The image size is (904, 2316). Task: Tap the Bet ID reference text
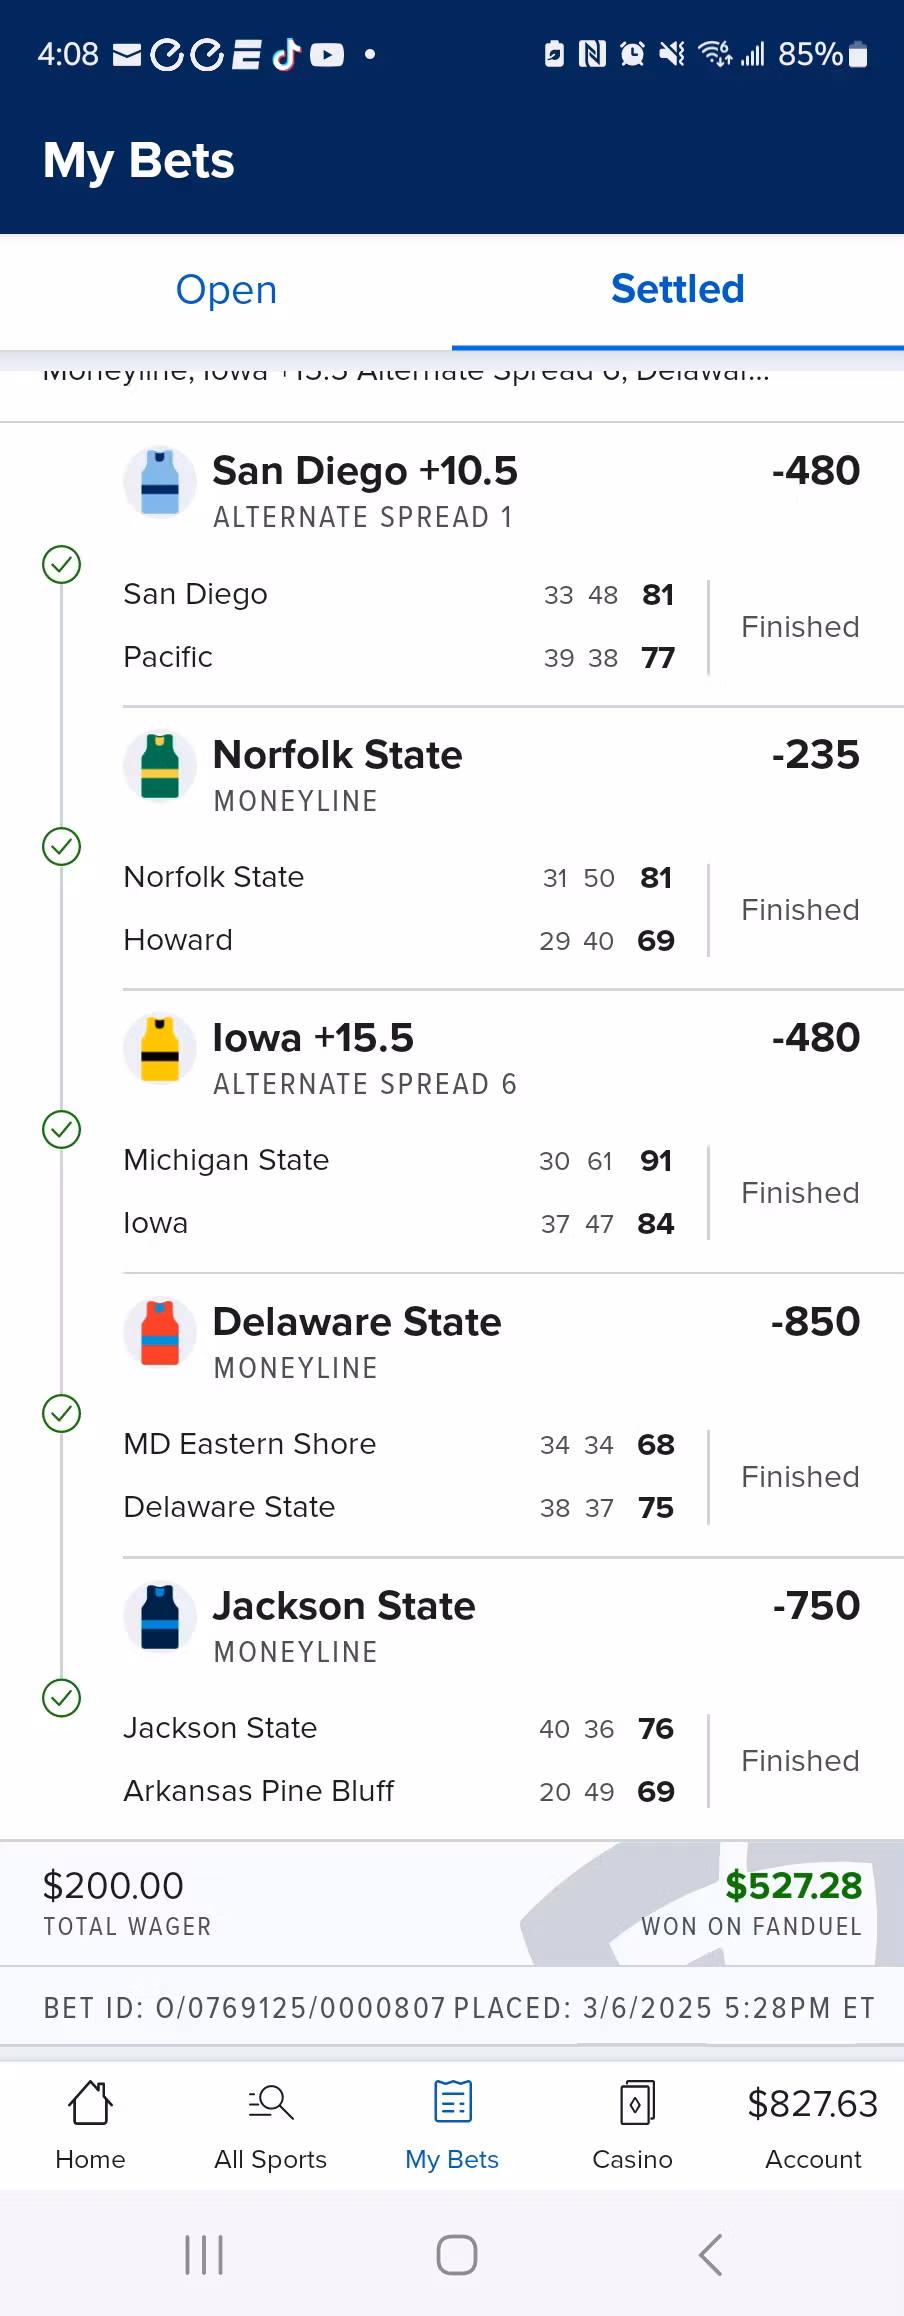[x=245, y=2008]
